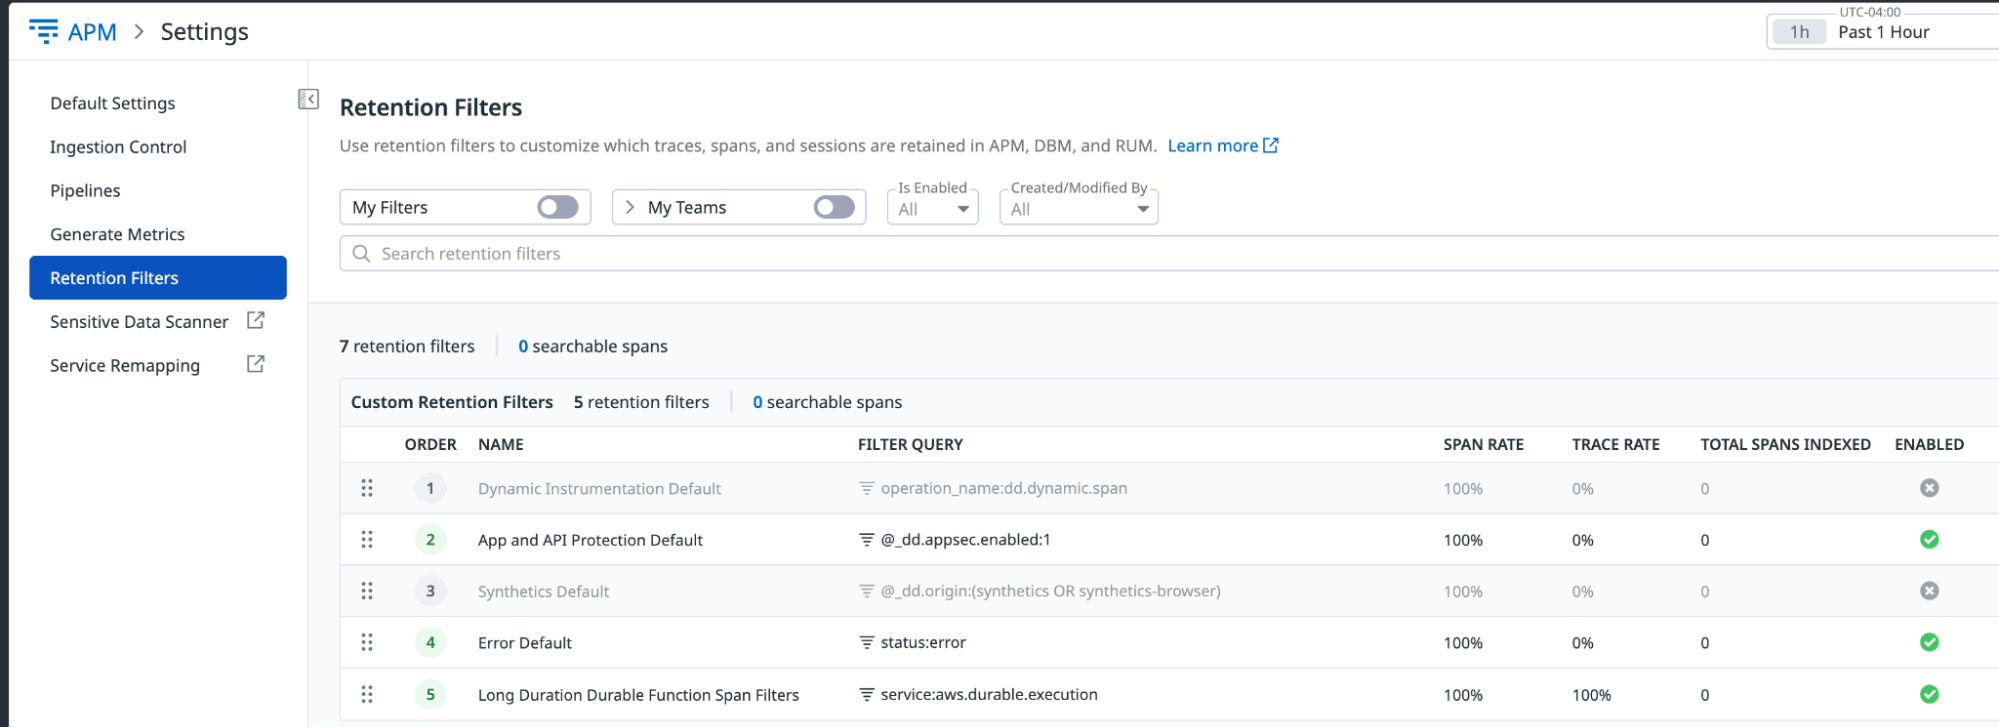Click FILTER QUERY column header

(x=910, y=444)
